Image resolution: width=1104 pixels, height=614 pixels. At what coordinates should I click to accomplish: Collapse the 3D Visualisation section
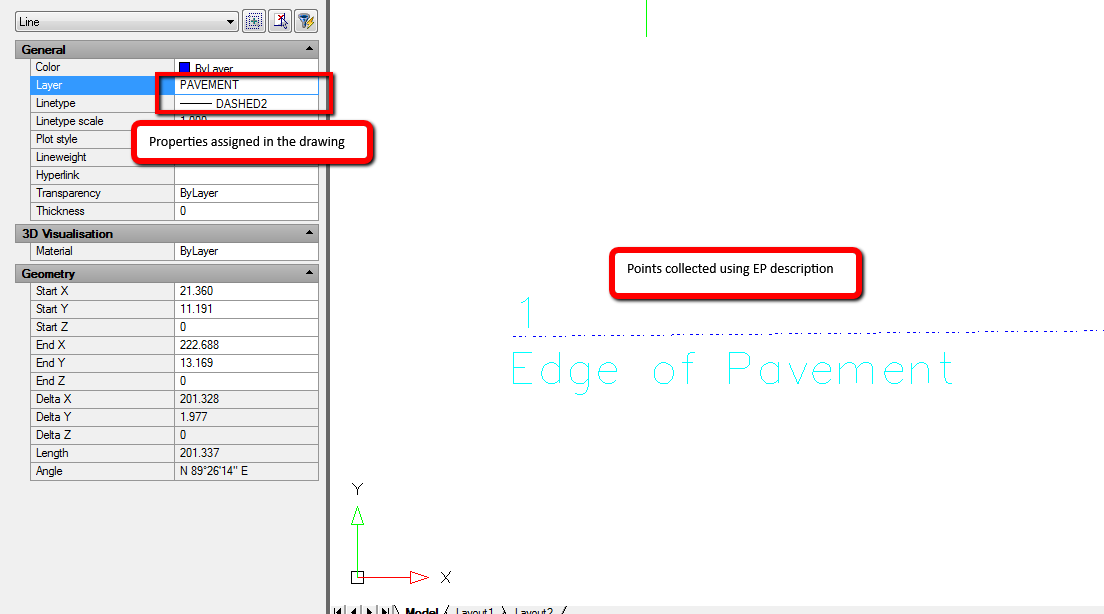[x=309, y=233]
